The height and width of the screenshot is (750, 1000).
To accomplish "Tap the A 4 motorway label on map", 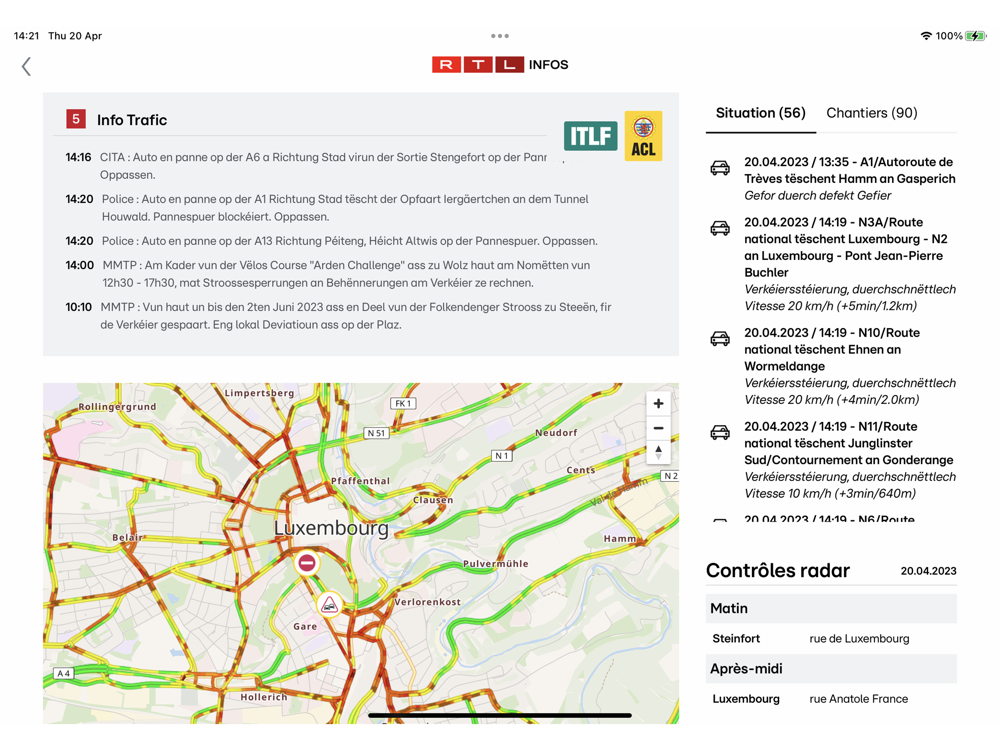I will pyautogui.click(x=63, y=673).
